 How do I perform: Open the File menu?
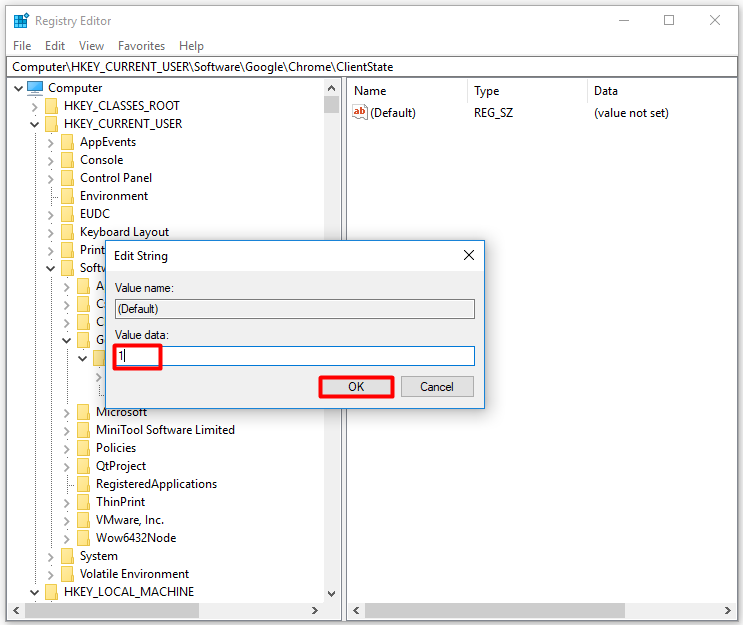[x=22, y=46]
